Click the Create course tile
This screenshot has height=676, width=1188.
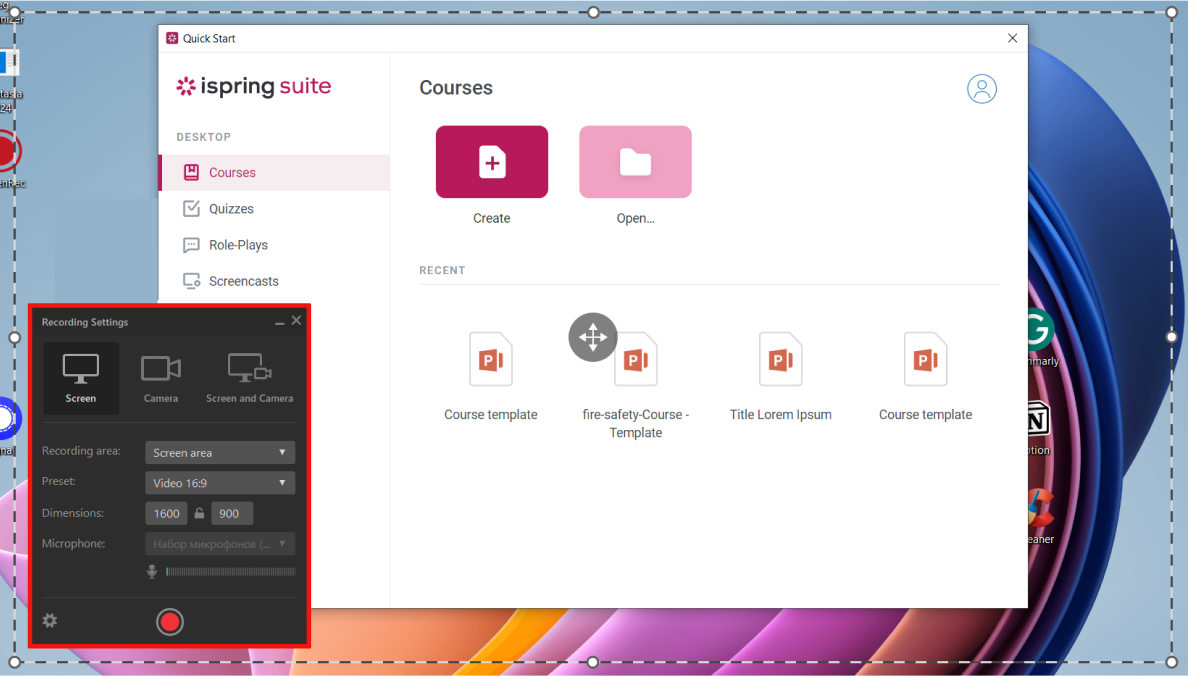click(x=492, y=162)
